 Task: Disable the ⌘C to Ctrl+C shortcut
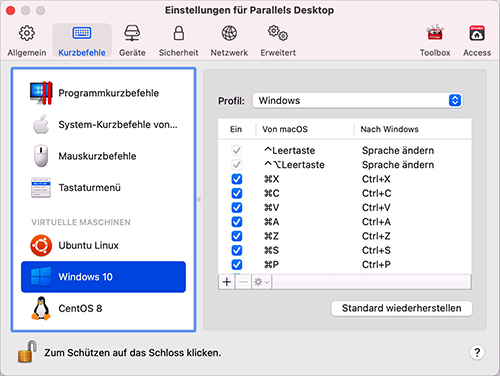(x=237, y=193)
